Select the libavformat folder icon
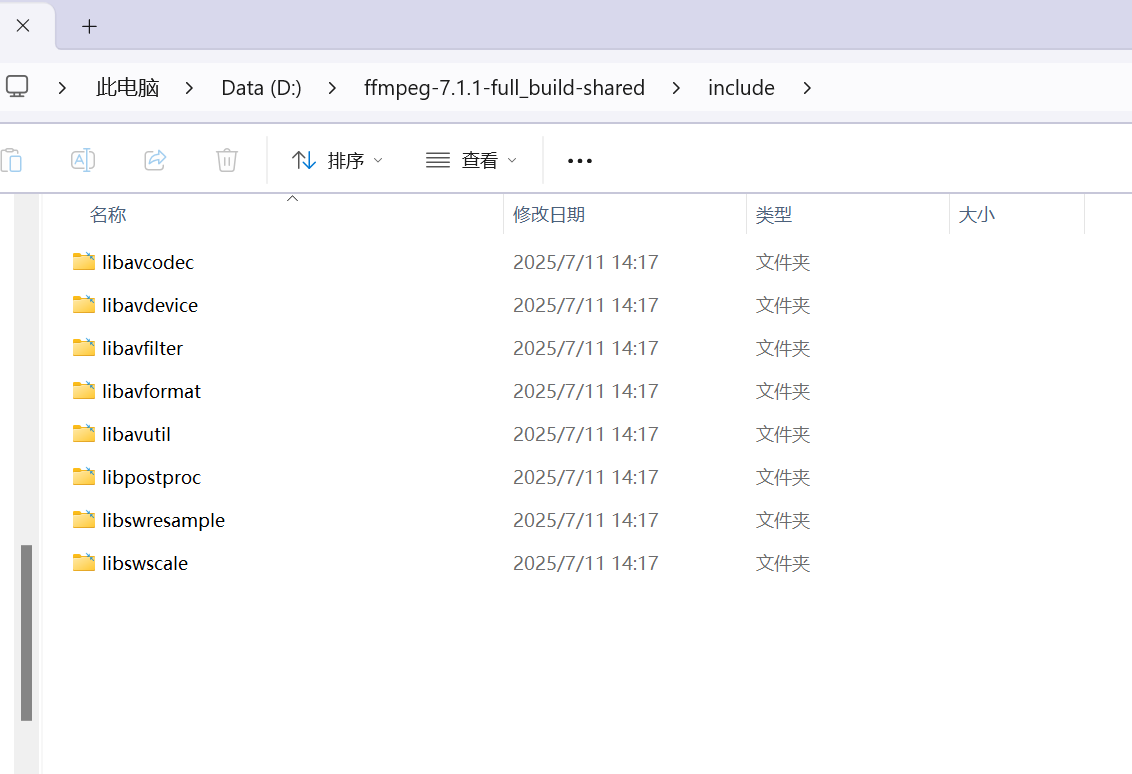Viewport: 1132px width, 774px height. pyautogui.click(x=84, y=391)
